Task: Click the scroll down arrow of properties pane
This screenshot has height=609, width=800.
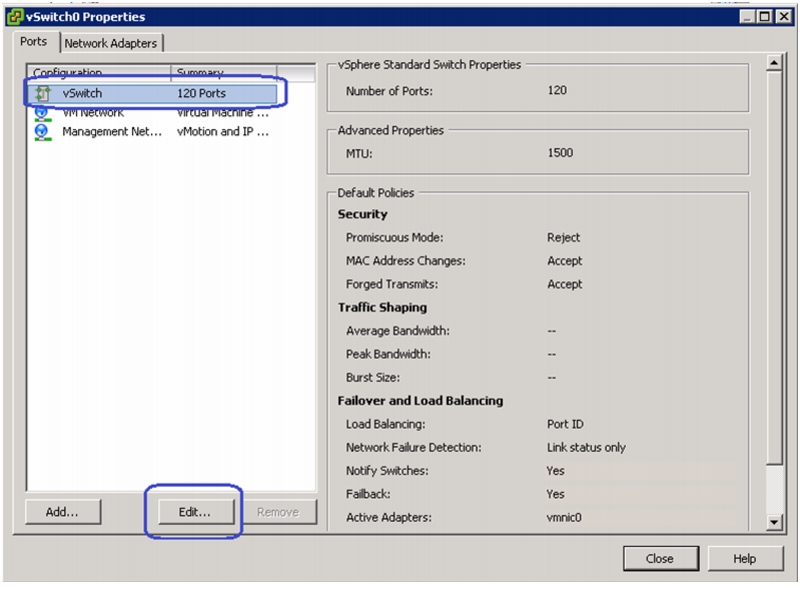Action: click(x=774, y=522)
